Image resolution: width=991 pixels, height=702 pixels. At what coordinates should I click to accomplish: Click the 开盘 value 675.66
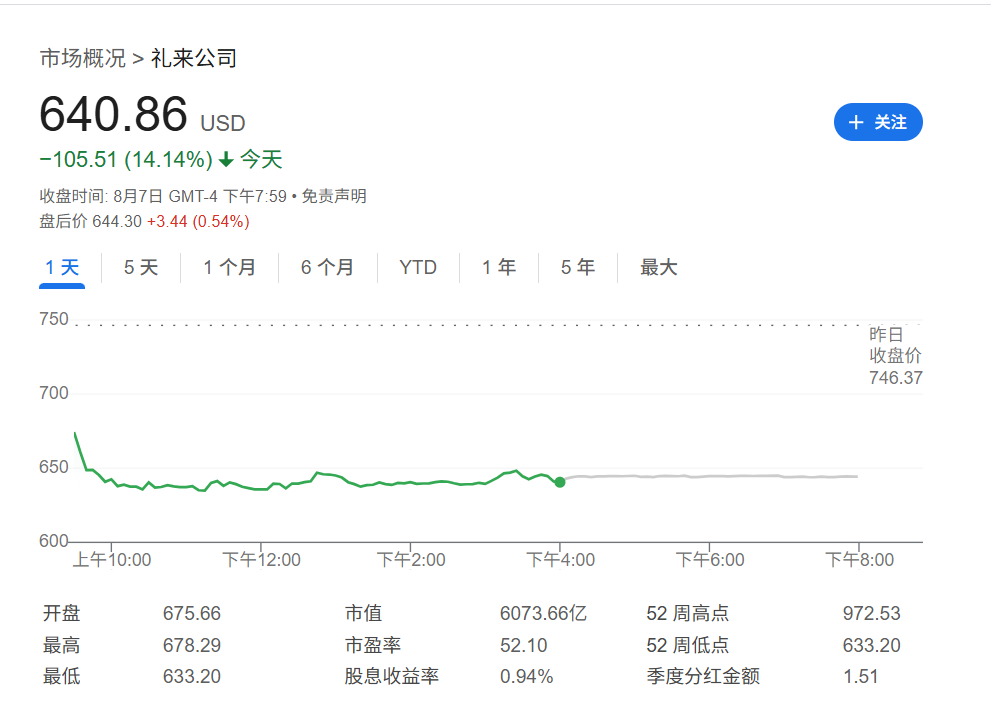tap(192, 613)
